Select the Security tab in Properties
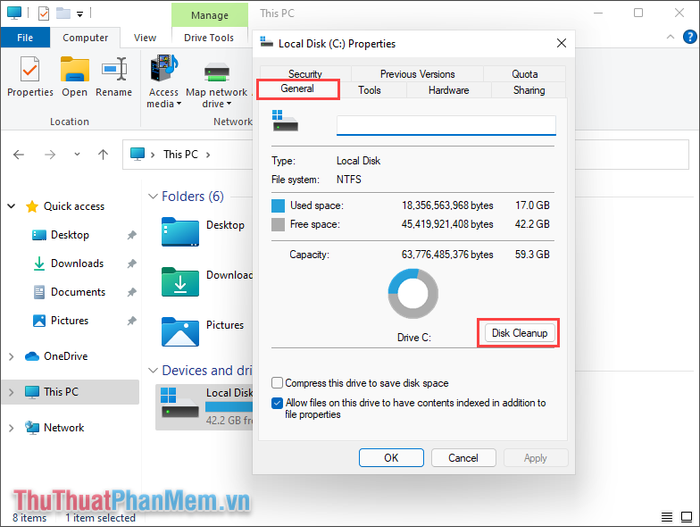700x527 pixels. point(305,74)
